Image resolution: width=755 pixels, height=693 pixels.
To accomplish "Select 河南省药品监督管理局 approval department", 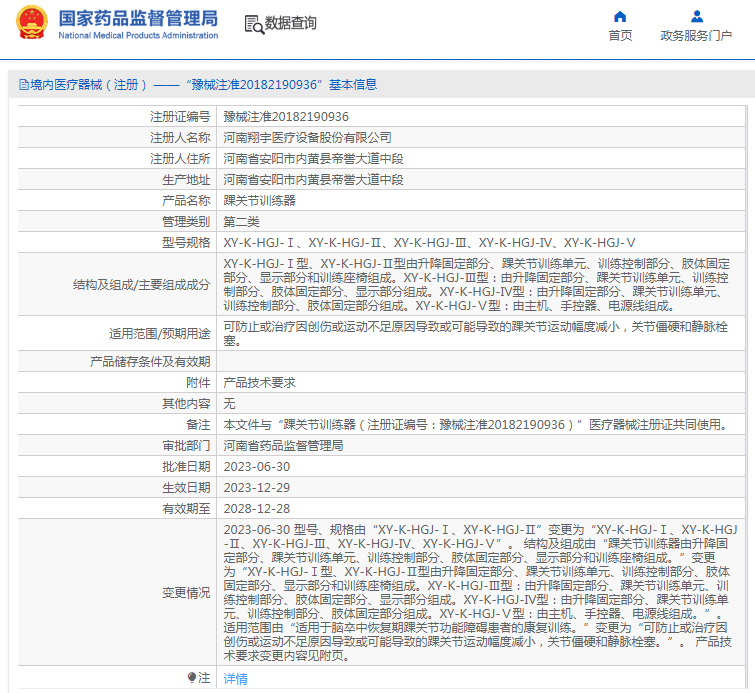I will 283,445.
